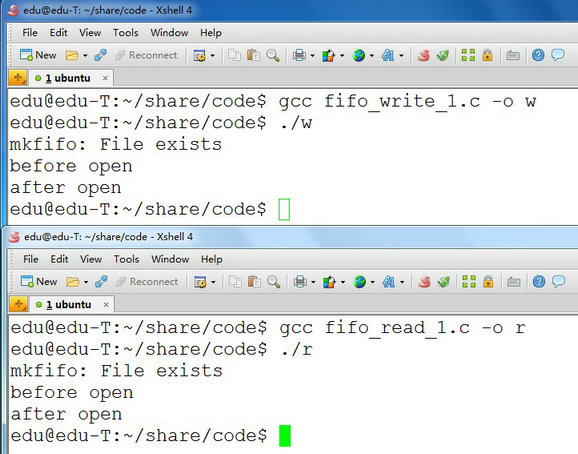The height and width of the screenshot is (454, 578).
Task: Click the Help question icon in bottom window
Action: point(539,282)
